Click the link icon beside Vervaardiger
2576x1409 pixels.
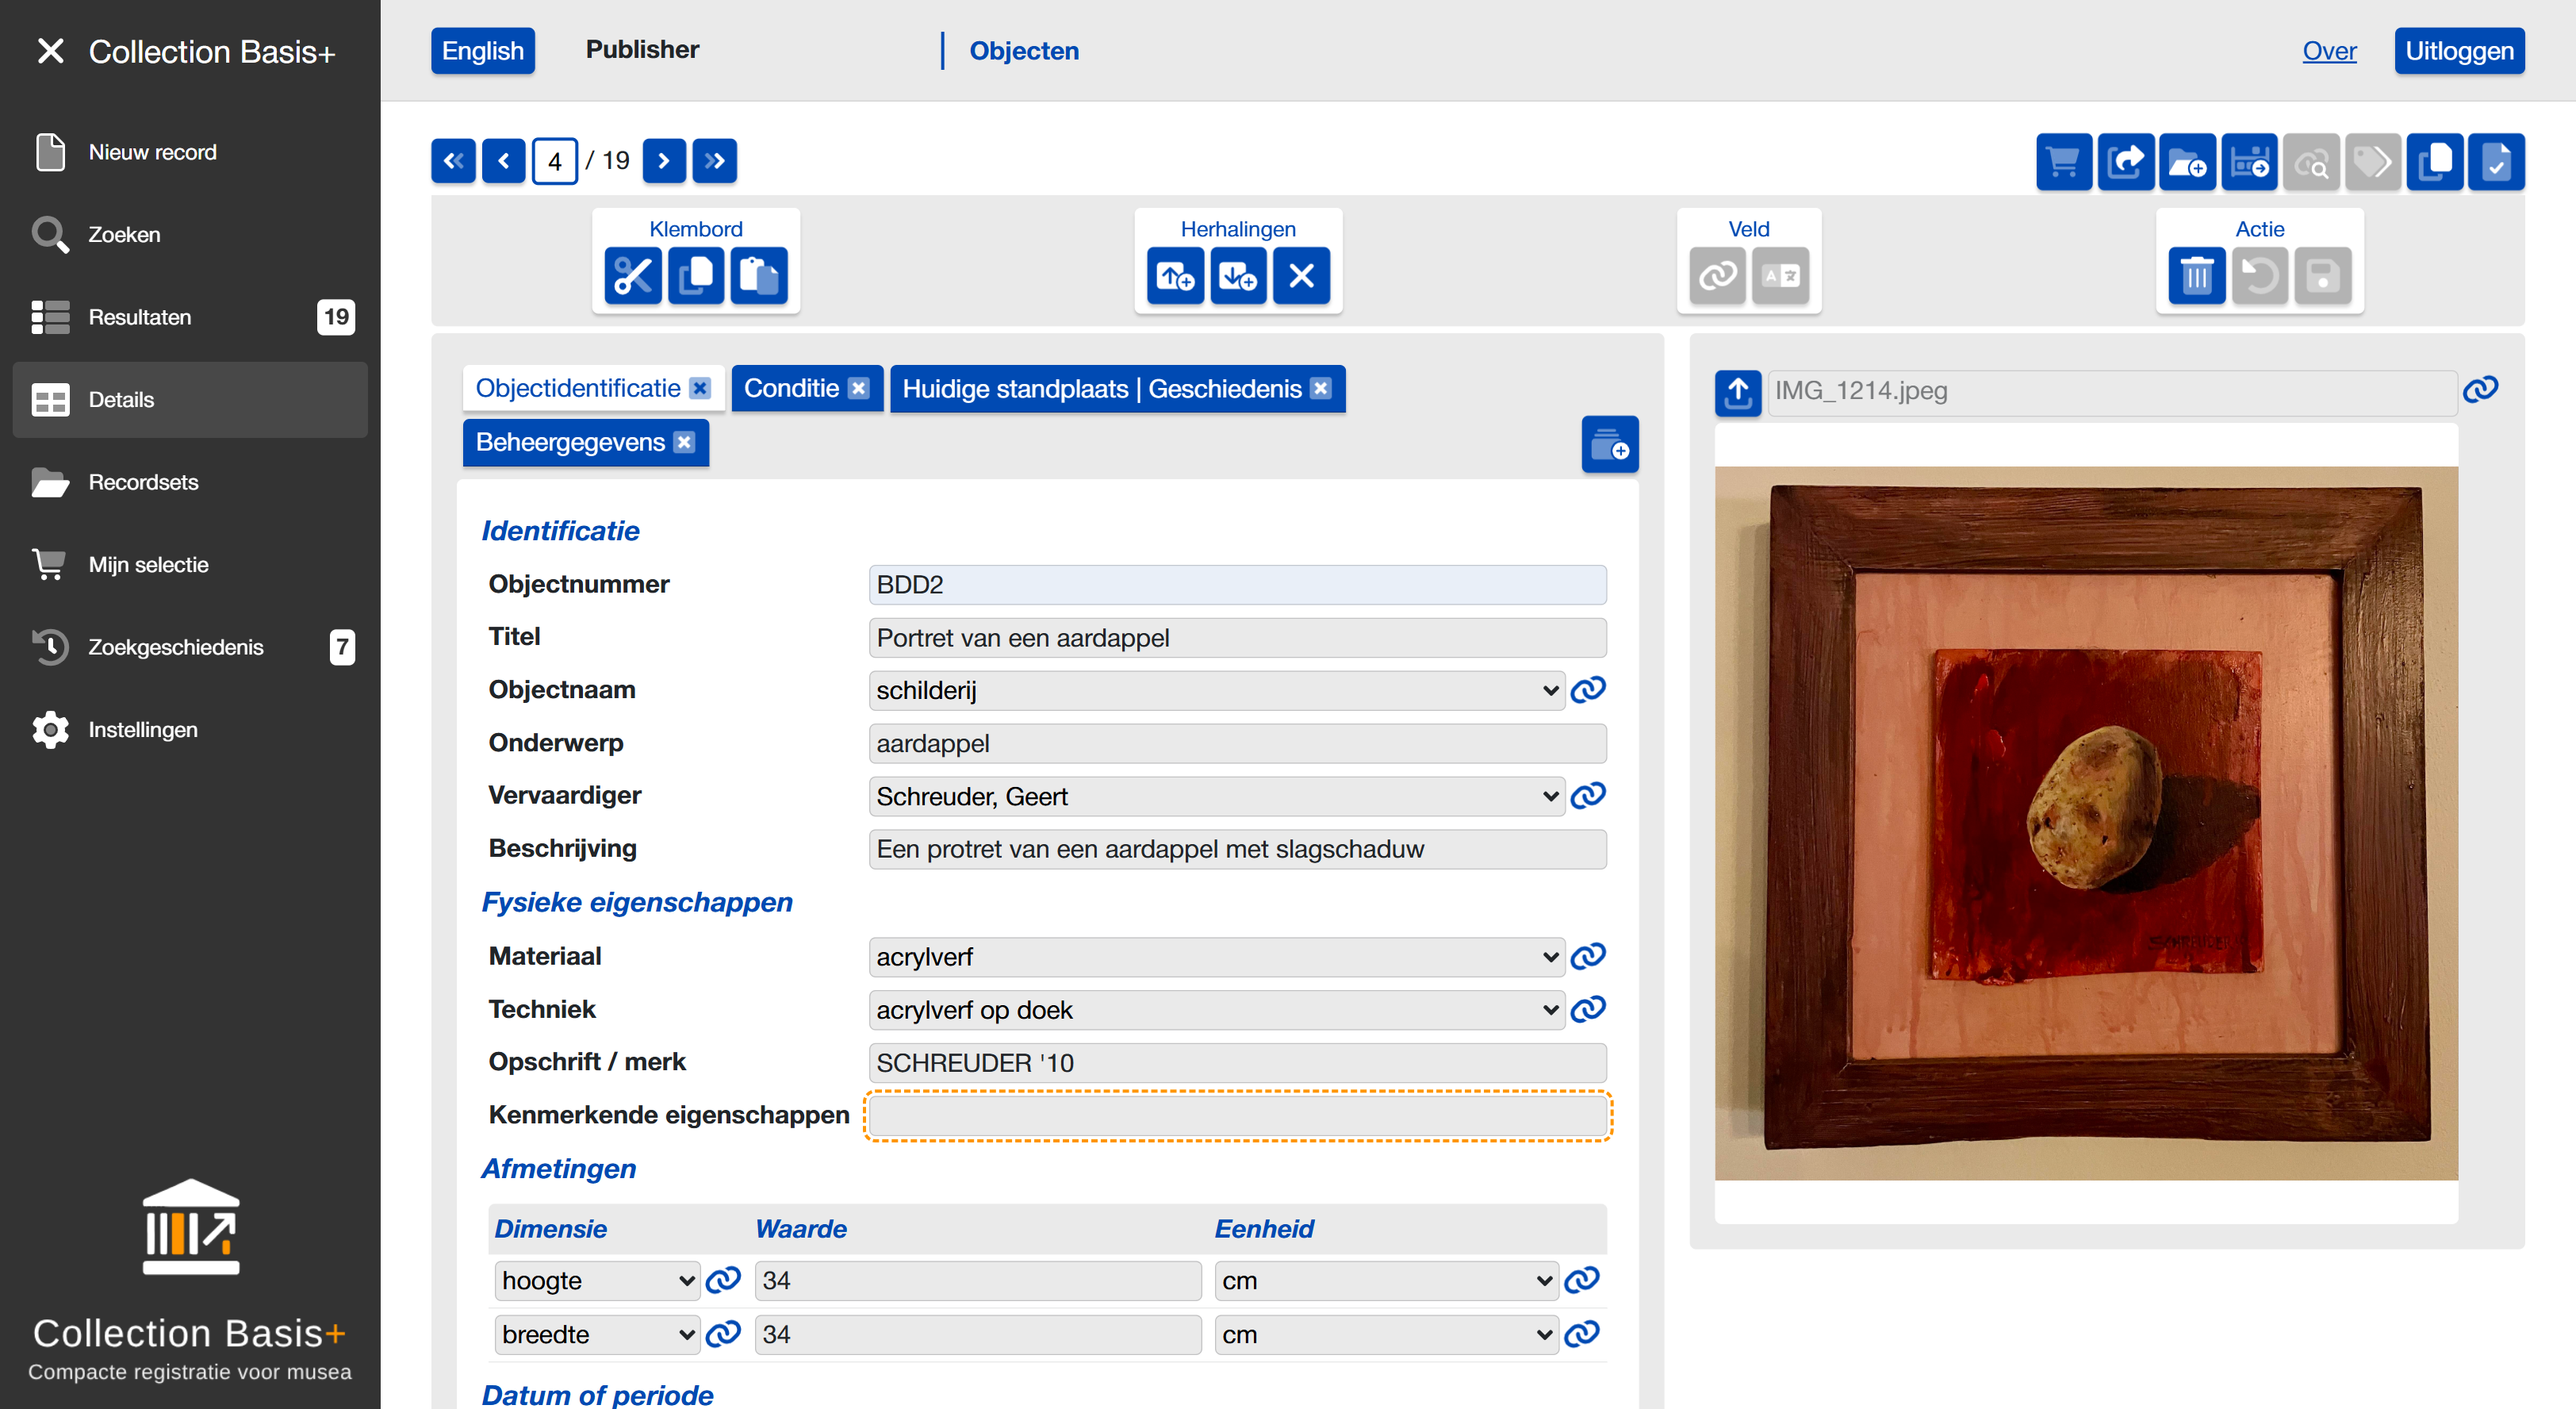[1588, 796]
